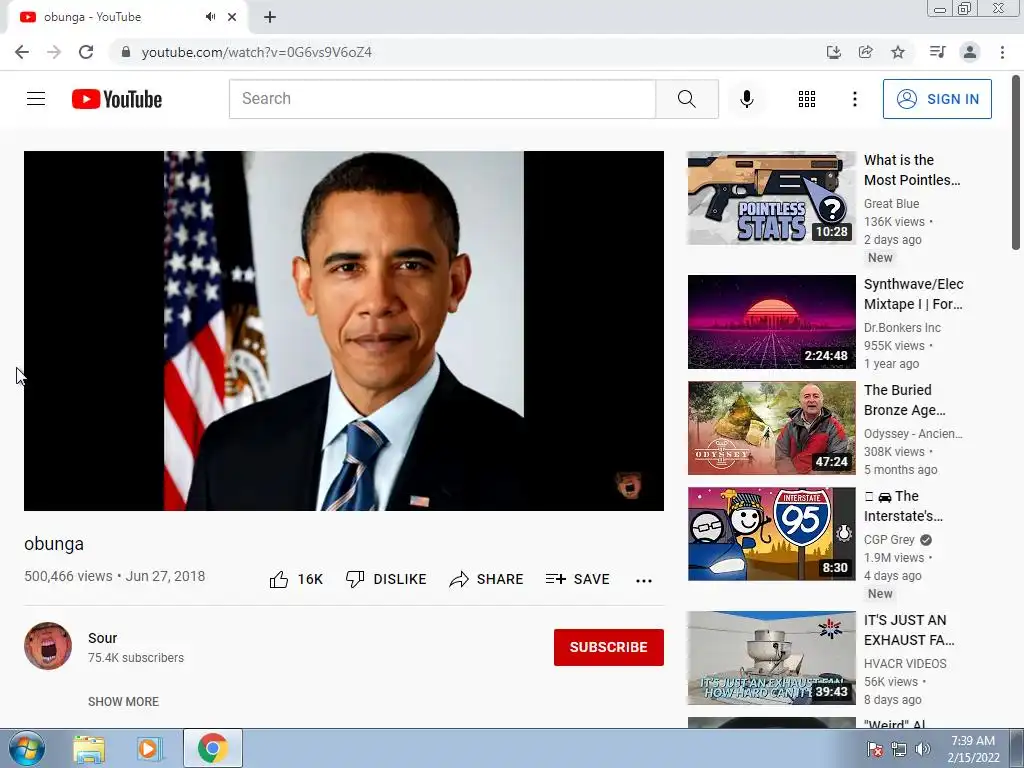Click the magnifier search button
This screenshot has height=768, width=1024.
tap(686, 99)
